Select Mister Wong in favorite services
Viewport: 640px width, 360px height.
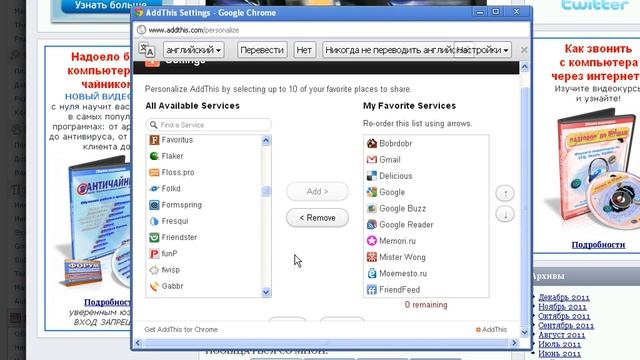pos(426,257)
